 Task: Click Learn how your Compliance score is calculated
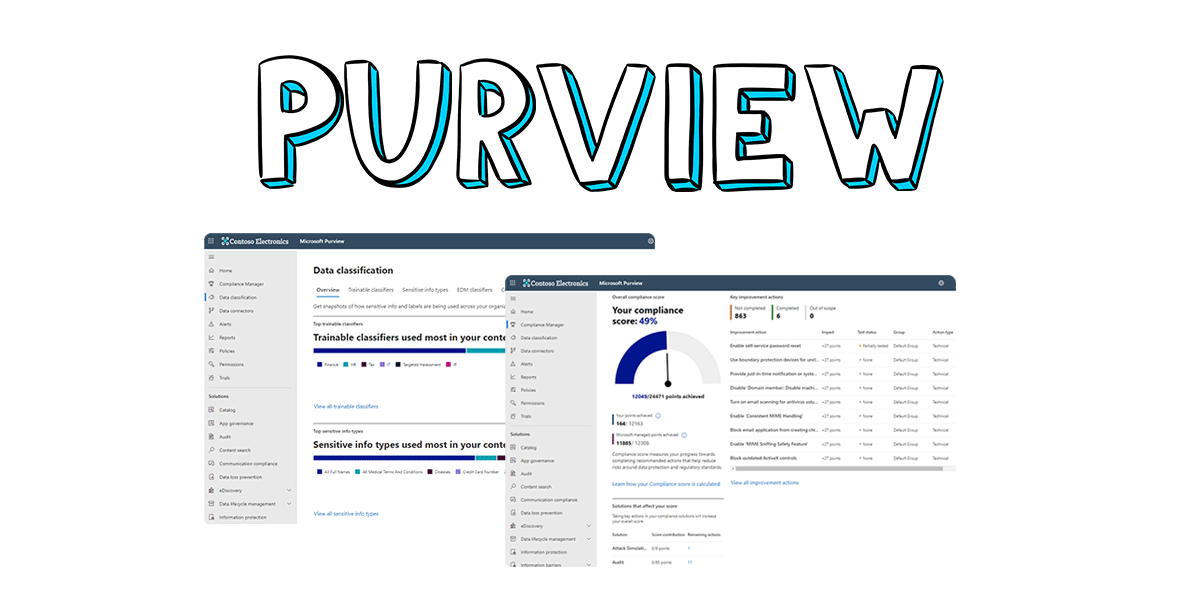(x=665, y=484)
